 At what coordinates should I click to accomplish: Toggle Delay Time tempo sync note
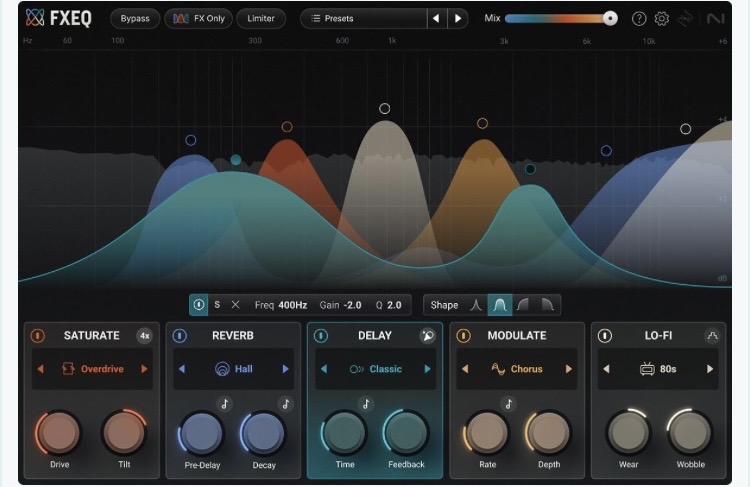(x=366, y=404)
